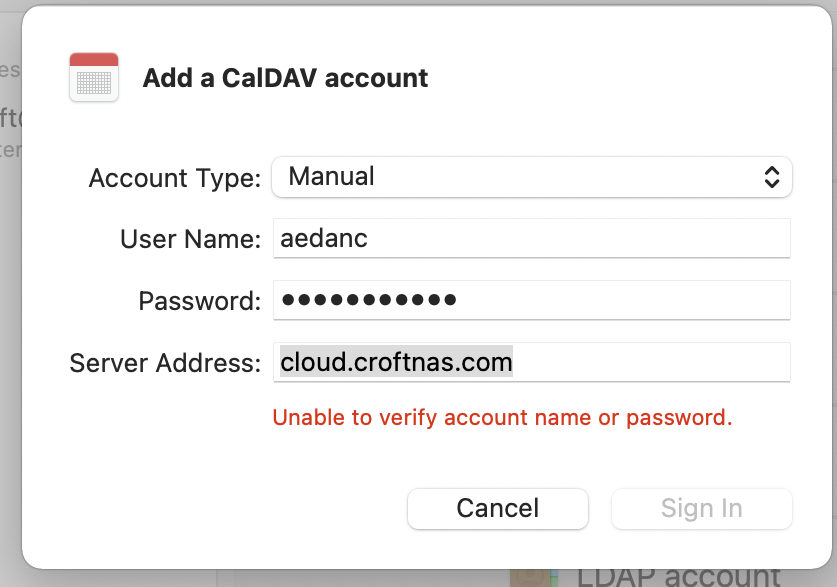The width and height of the screenshot is (837, 587).
Task: Click the Account Type label
Action: pyautogui.click(x=174, y=178)
